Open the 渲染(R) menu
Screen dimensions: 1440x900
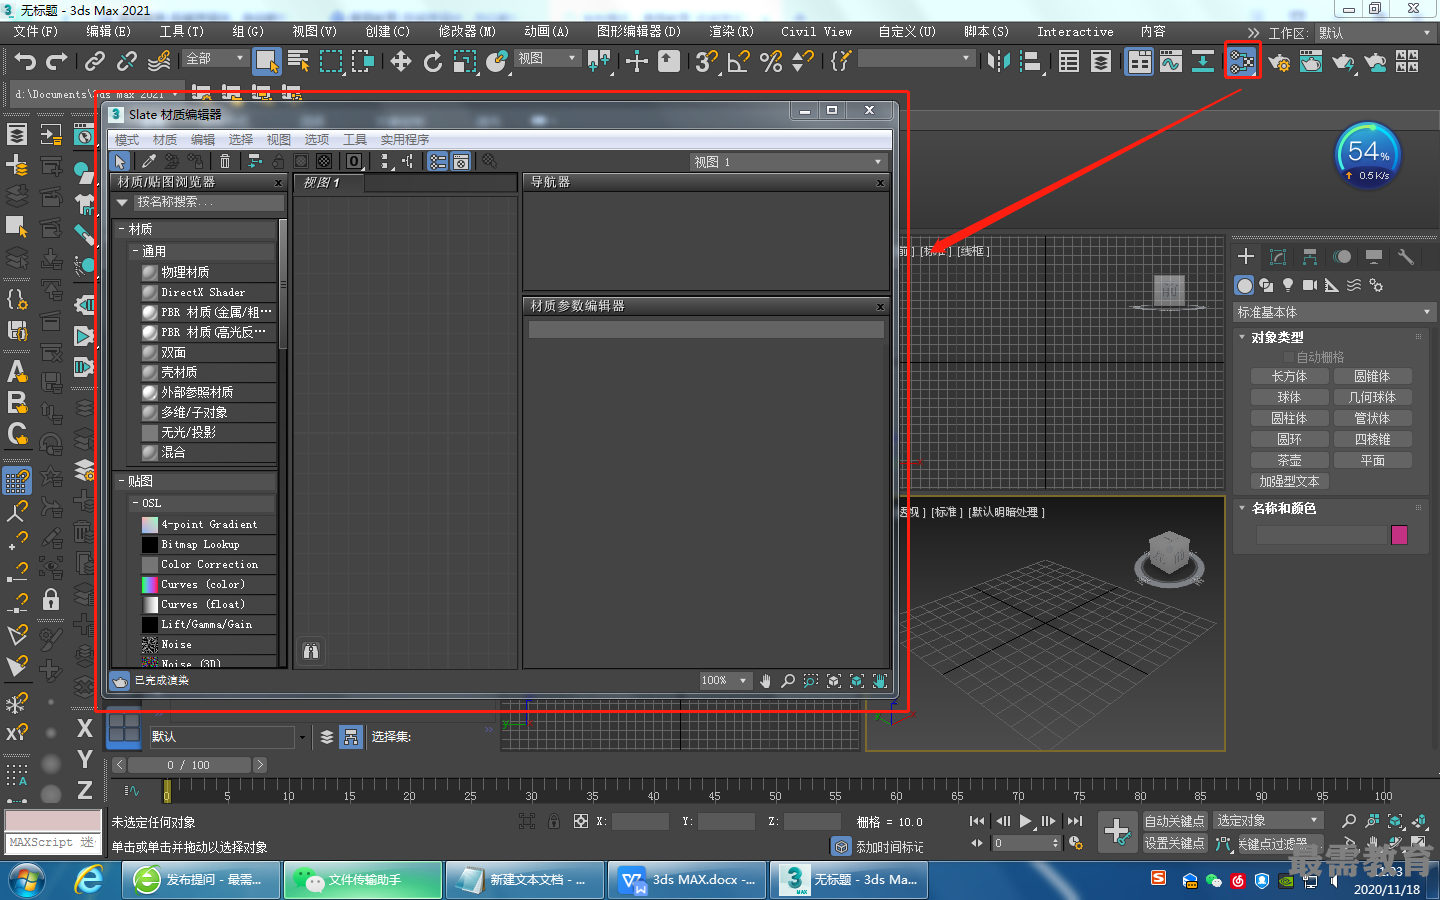[731, 32]
